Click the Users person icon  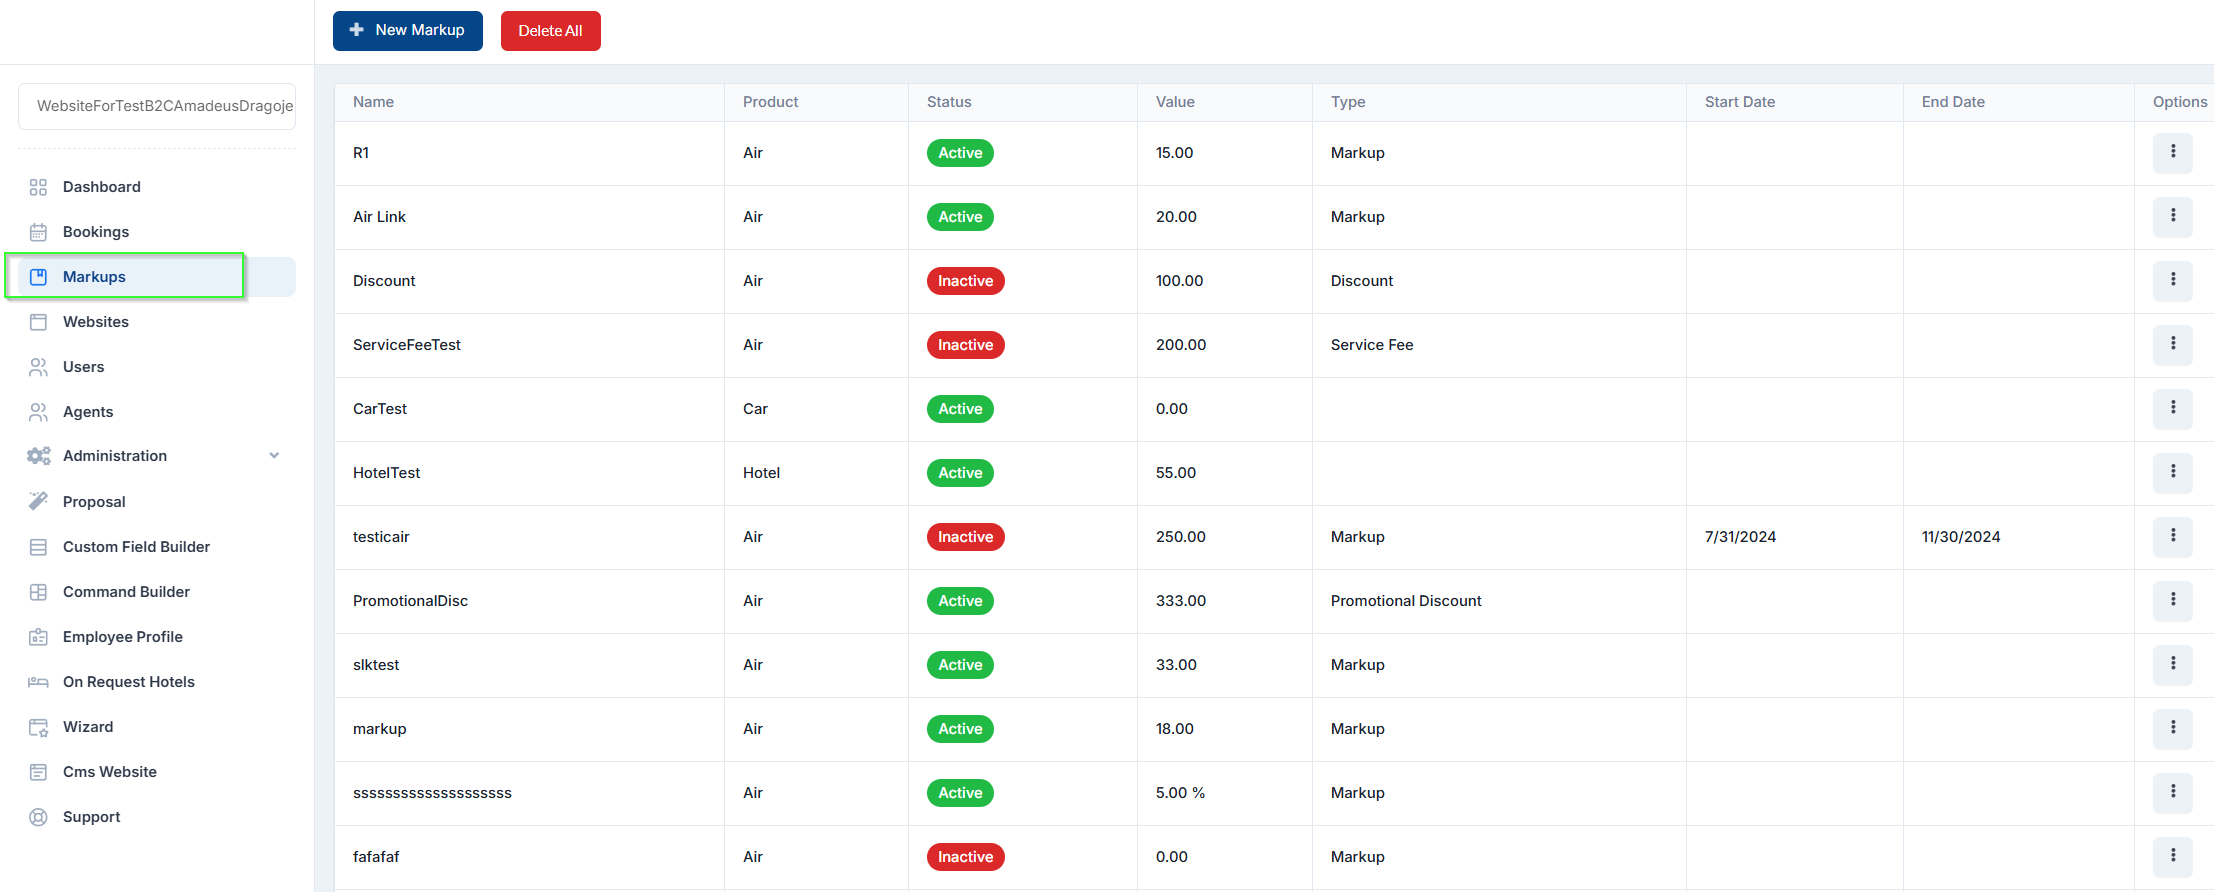coord(38,367)
